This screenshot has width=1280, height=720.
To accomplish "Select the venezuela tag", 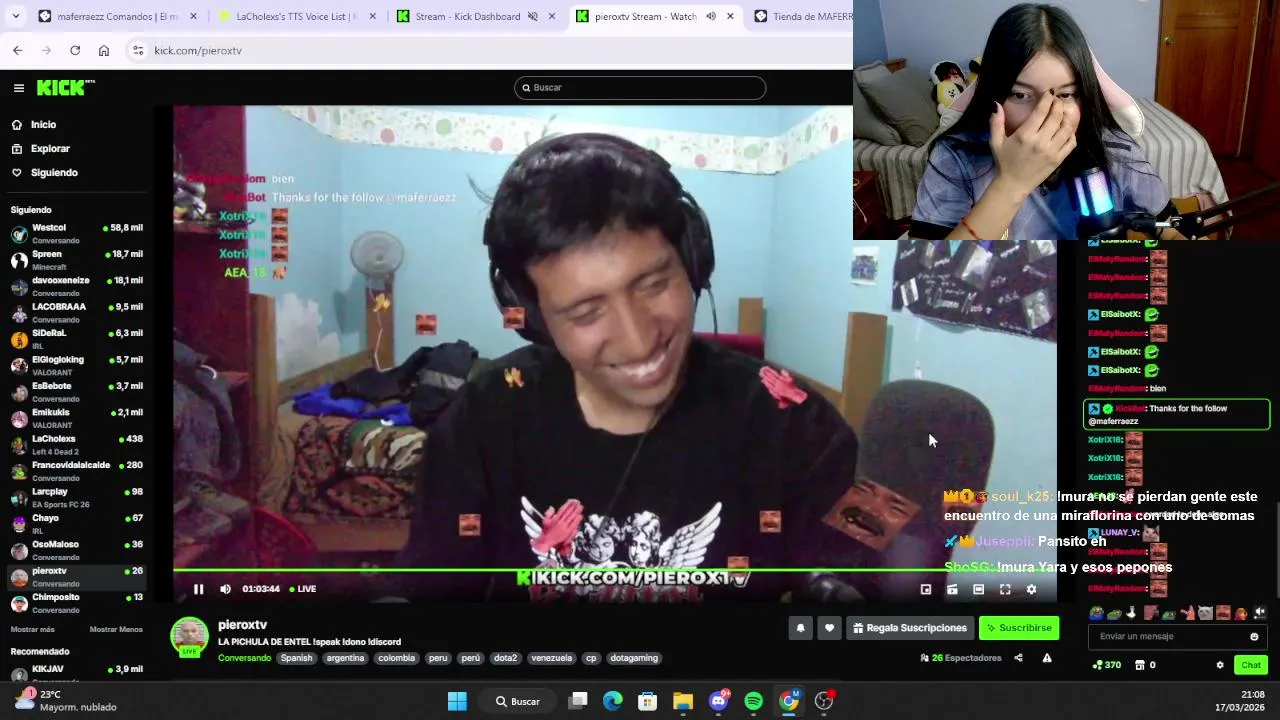I will 551,658.
